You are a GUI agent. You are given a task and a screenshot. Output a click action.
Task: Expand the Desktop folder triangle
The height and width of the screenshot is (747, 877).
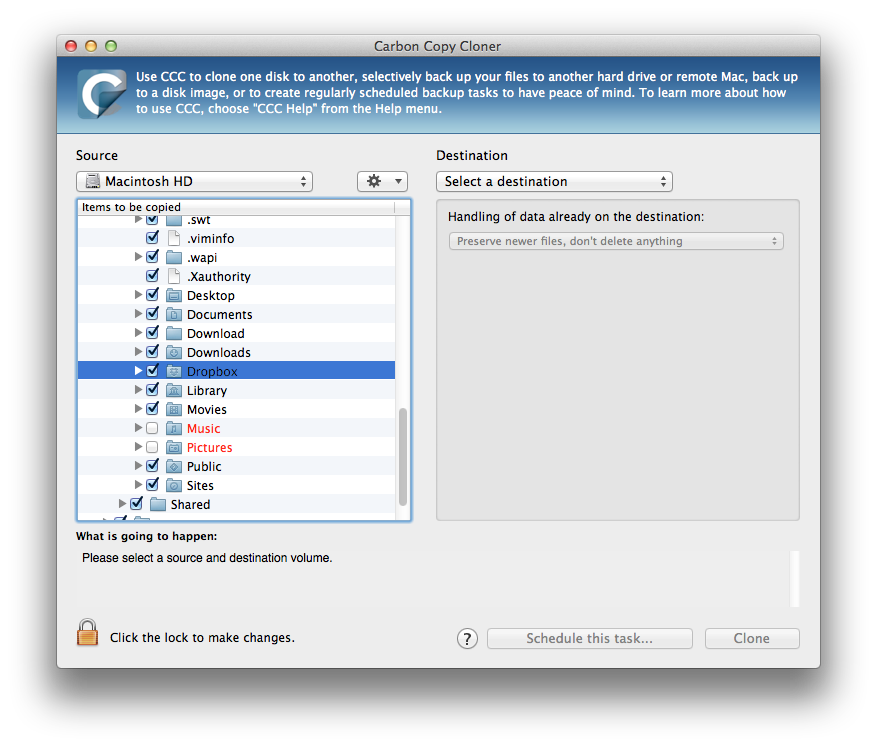(x=138, y=295)
